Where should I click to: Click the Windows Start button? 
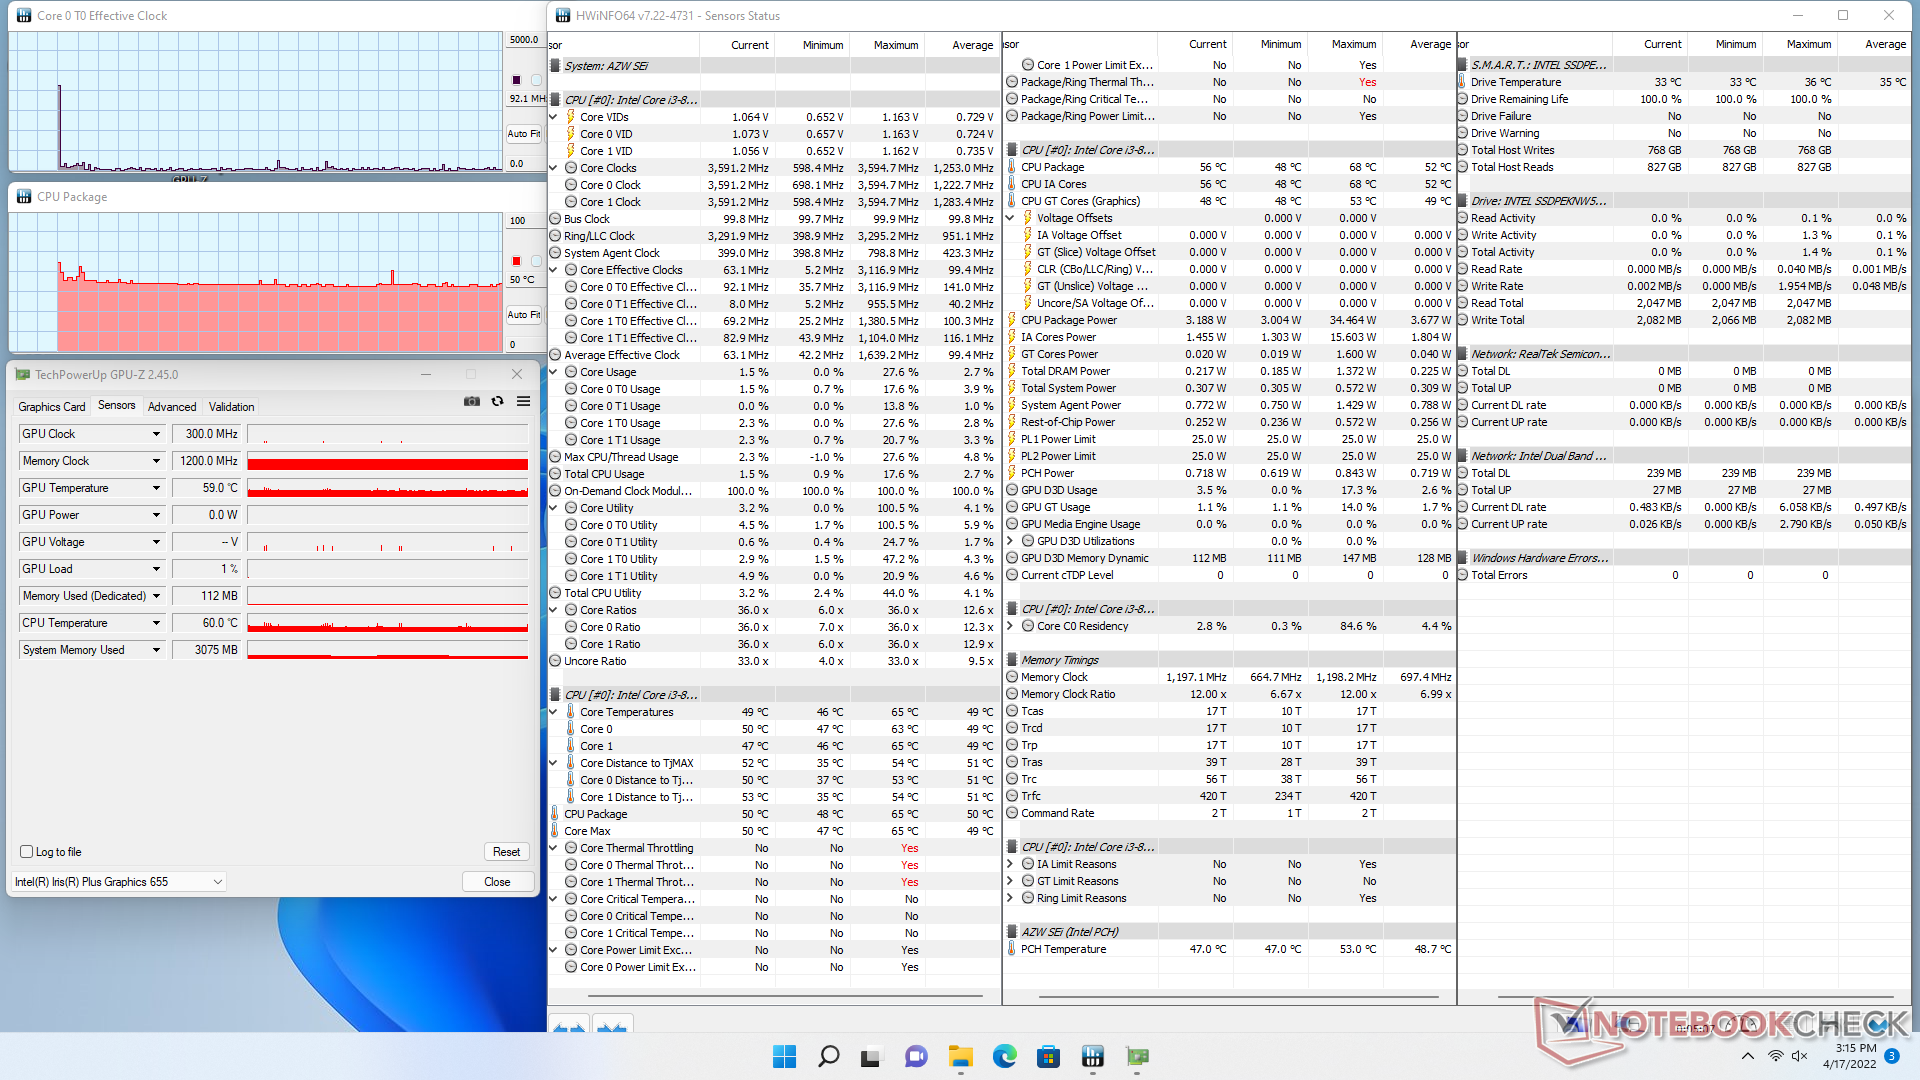click(x=784, y=1056)
